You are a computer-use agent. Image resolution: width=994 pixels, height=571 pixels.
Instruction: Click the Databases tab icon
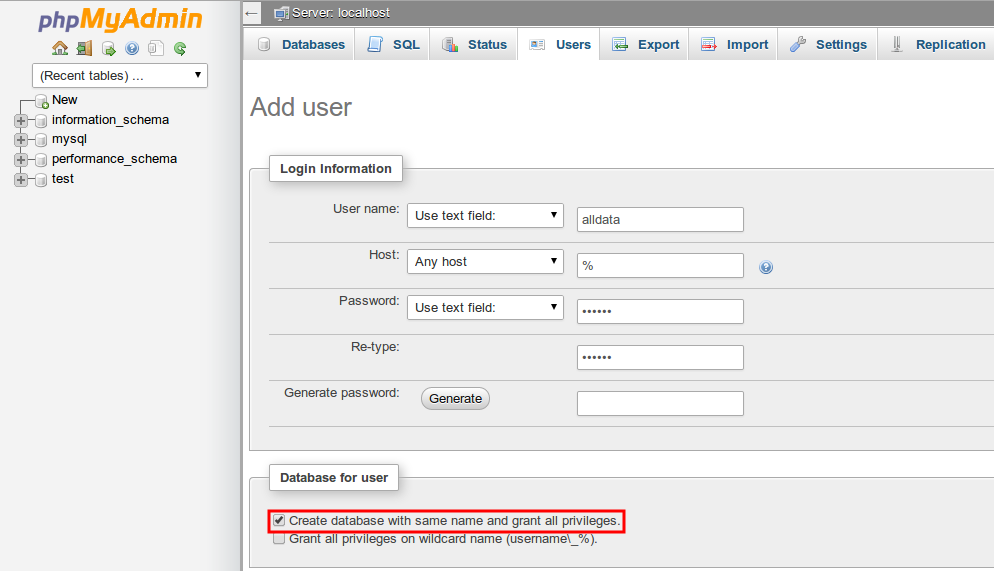(x=264, y=44)
